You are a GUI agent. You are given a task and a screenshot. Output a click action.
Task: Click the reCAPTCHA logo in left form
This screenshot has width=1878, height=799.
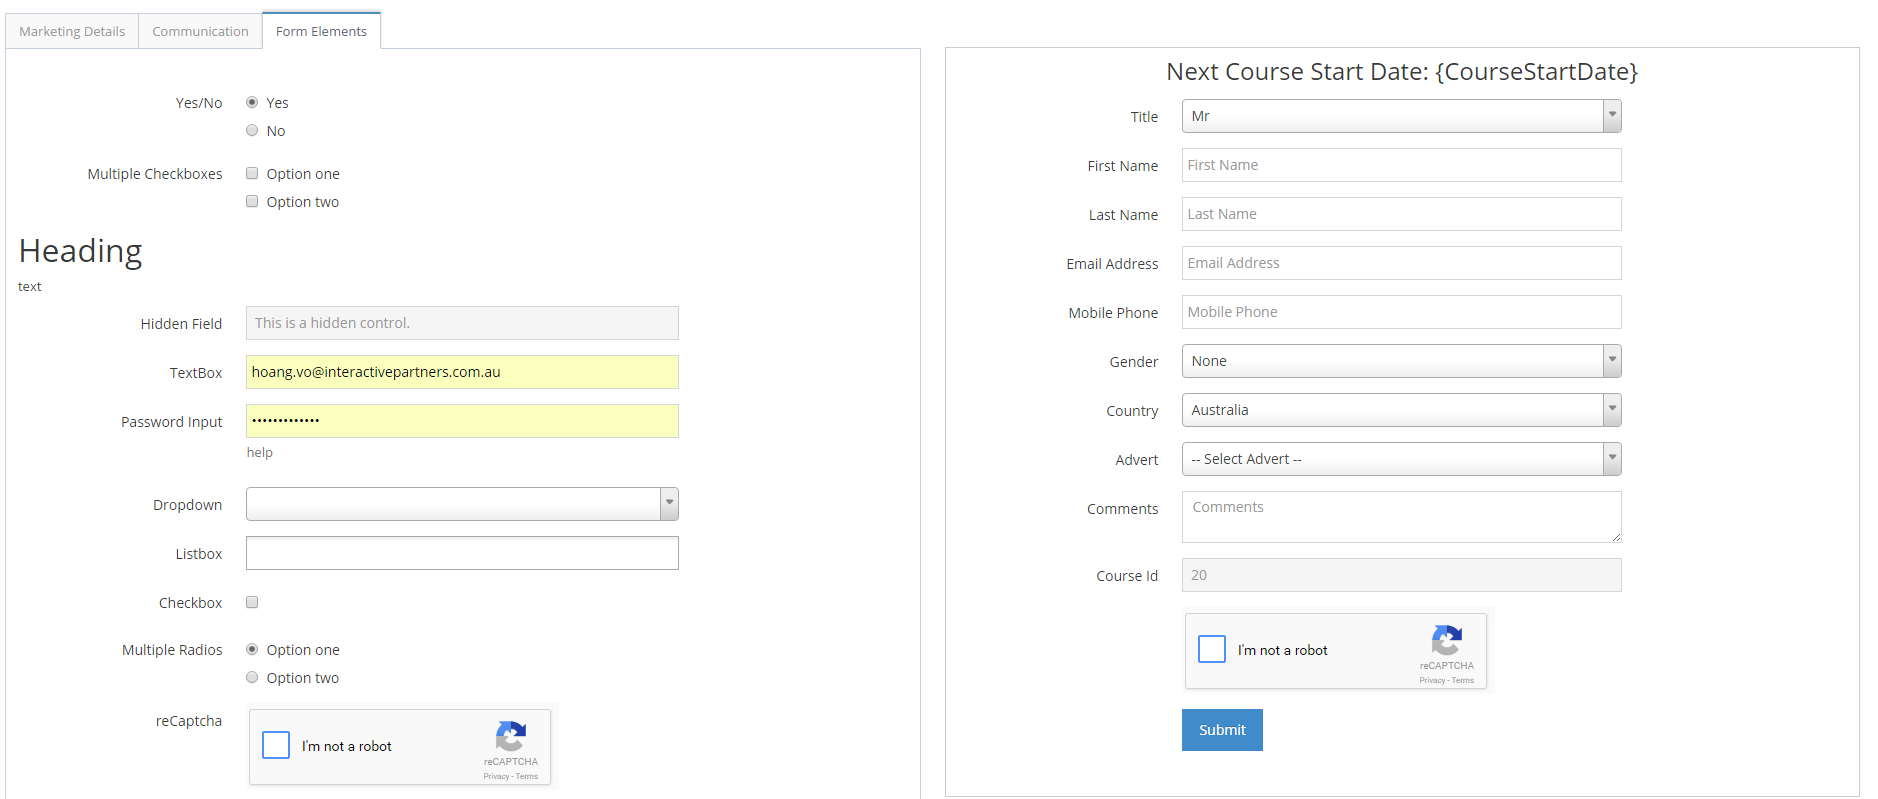510,737
